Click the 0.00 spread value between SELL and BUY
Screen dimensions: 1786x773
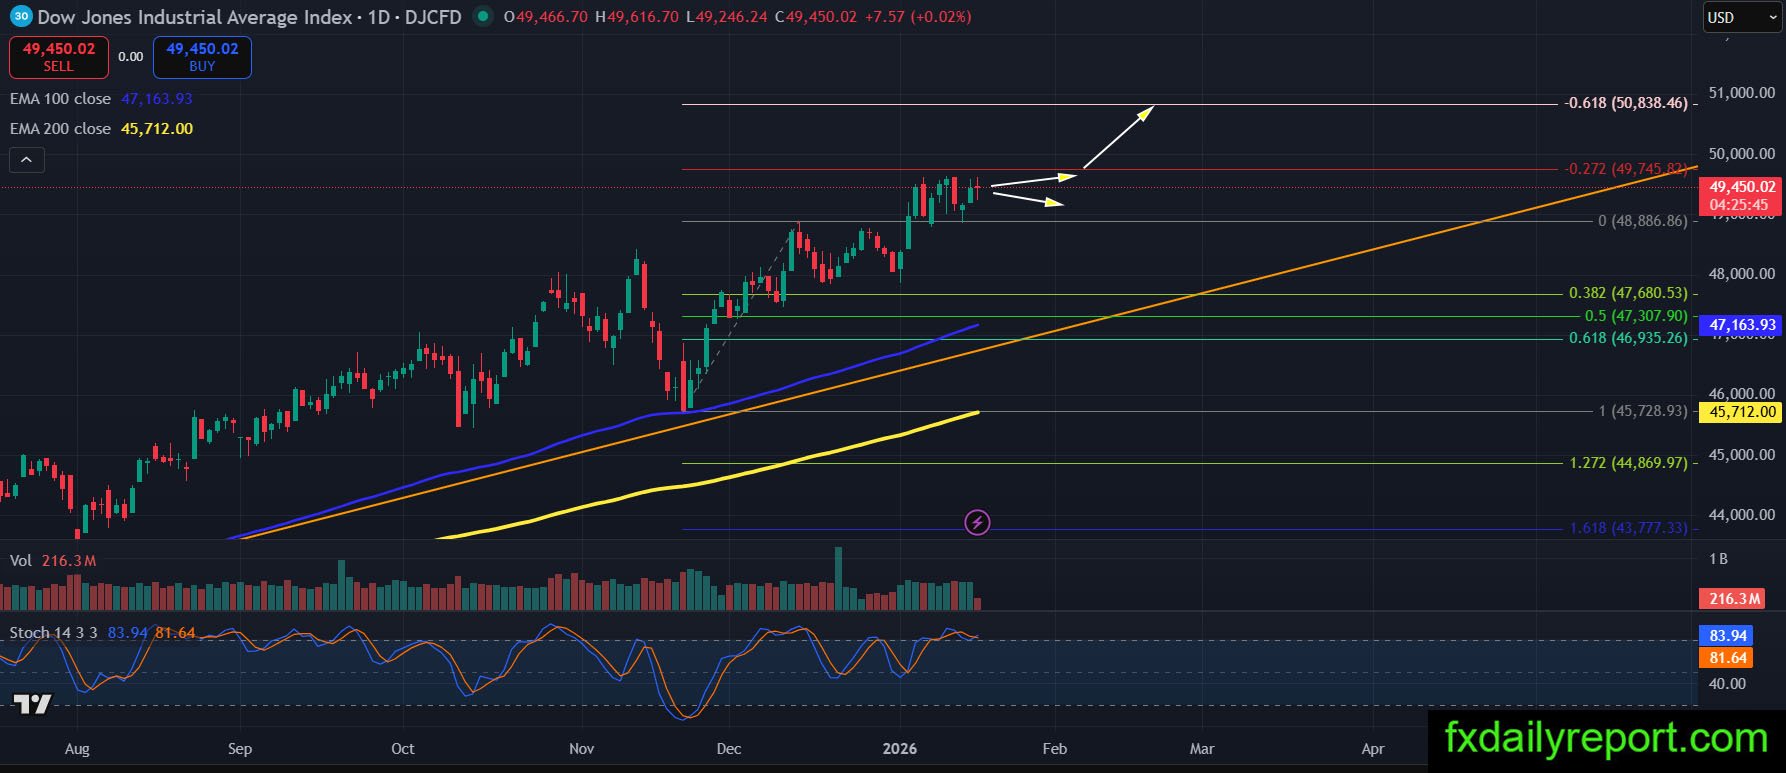point(131,57)
